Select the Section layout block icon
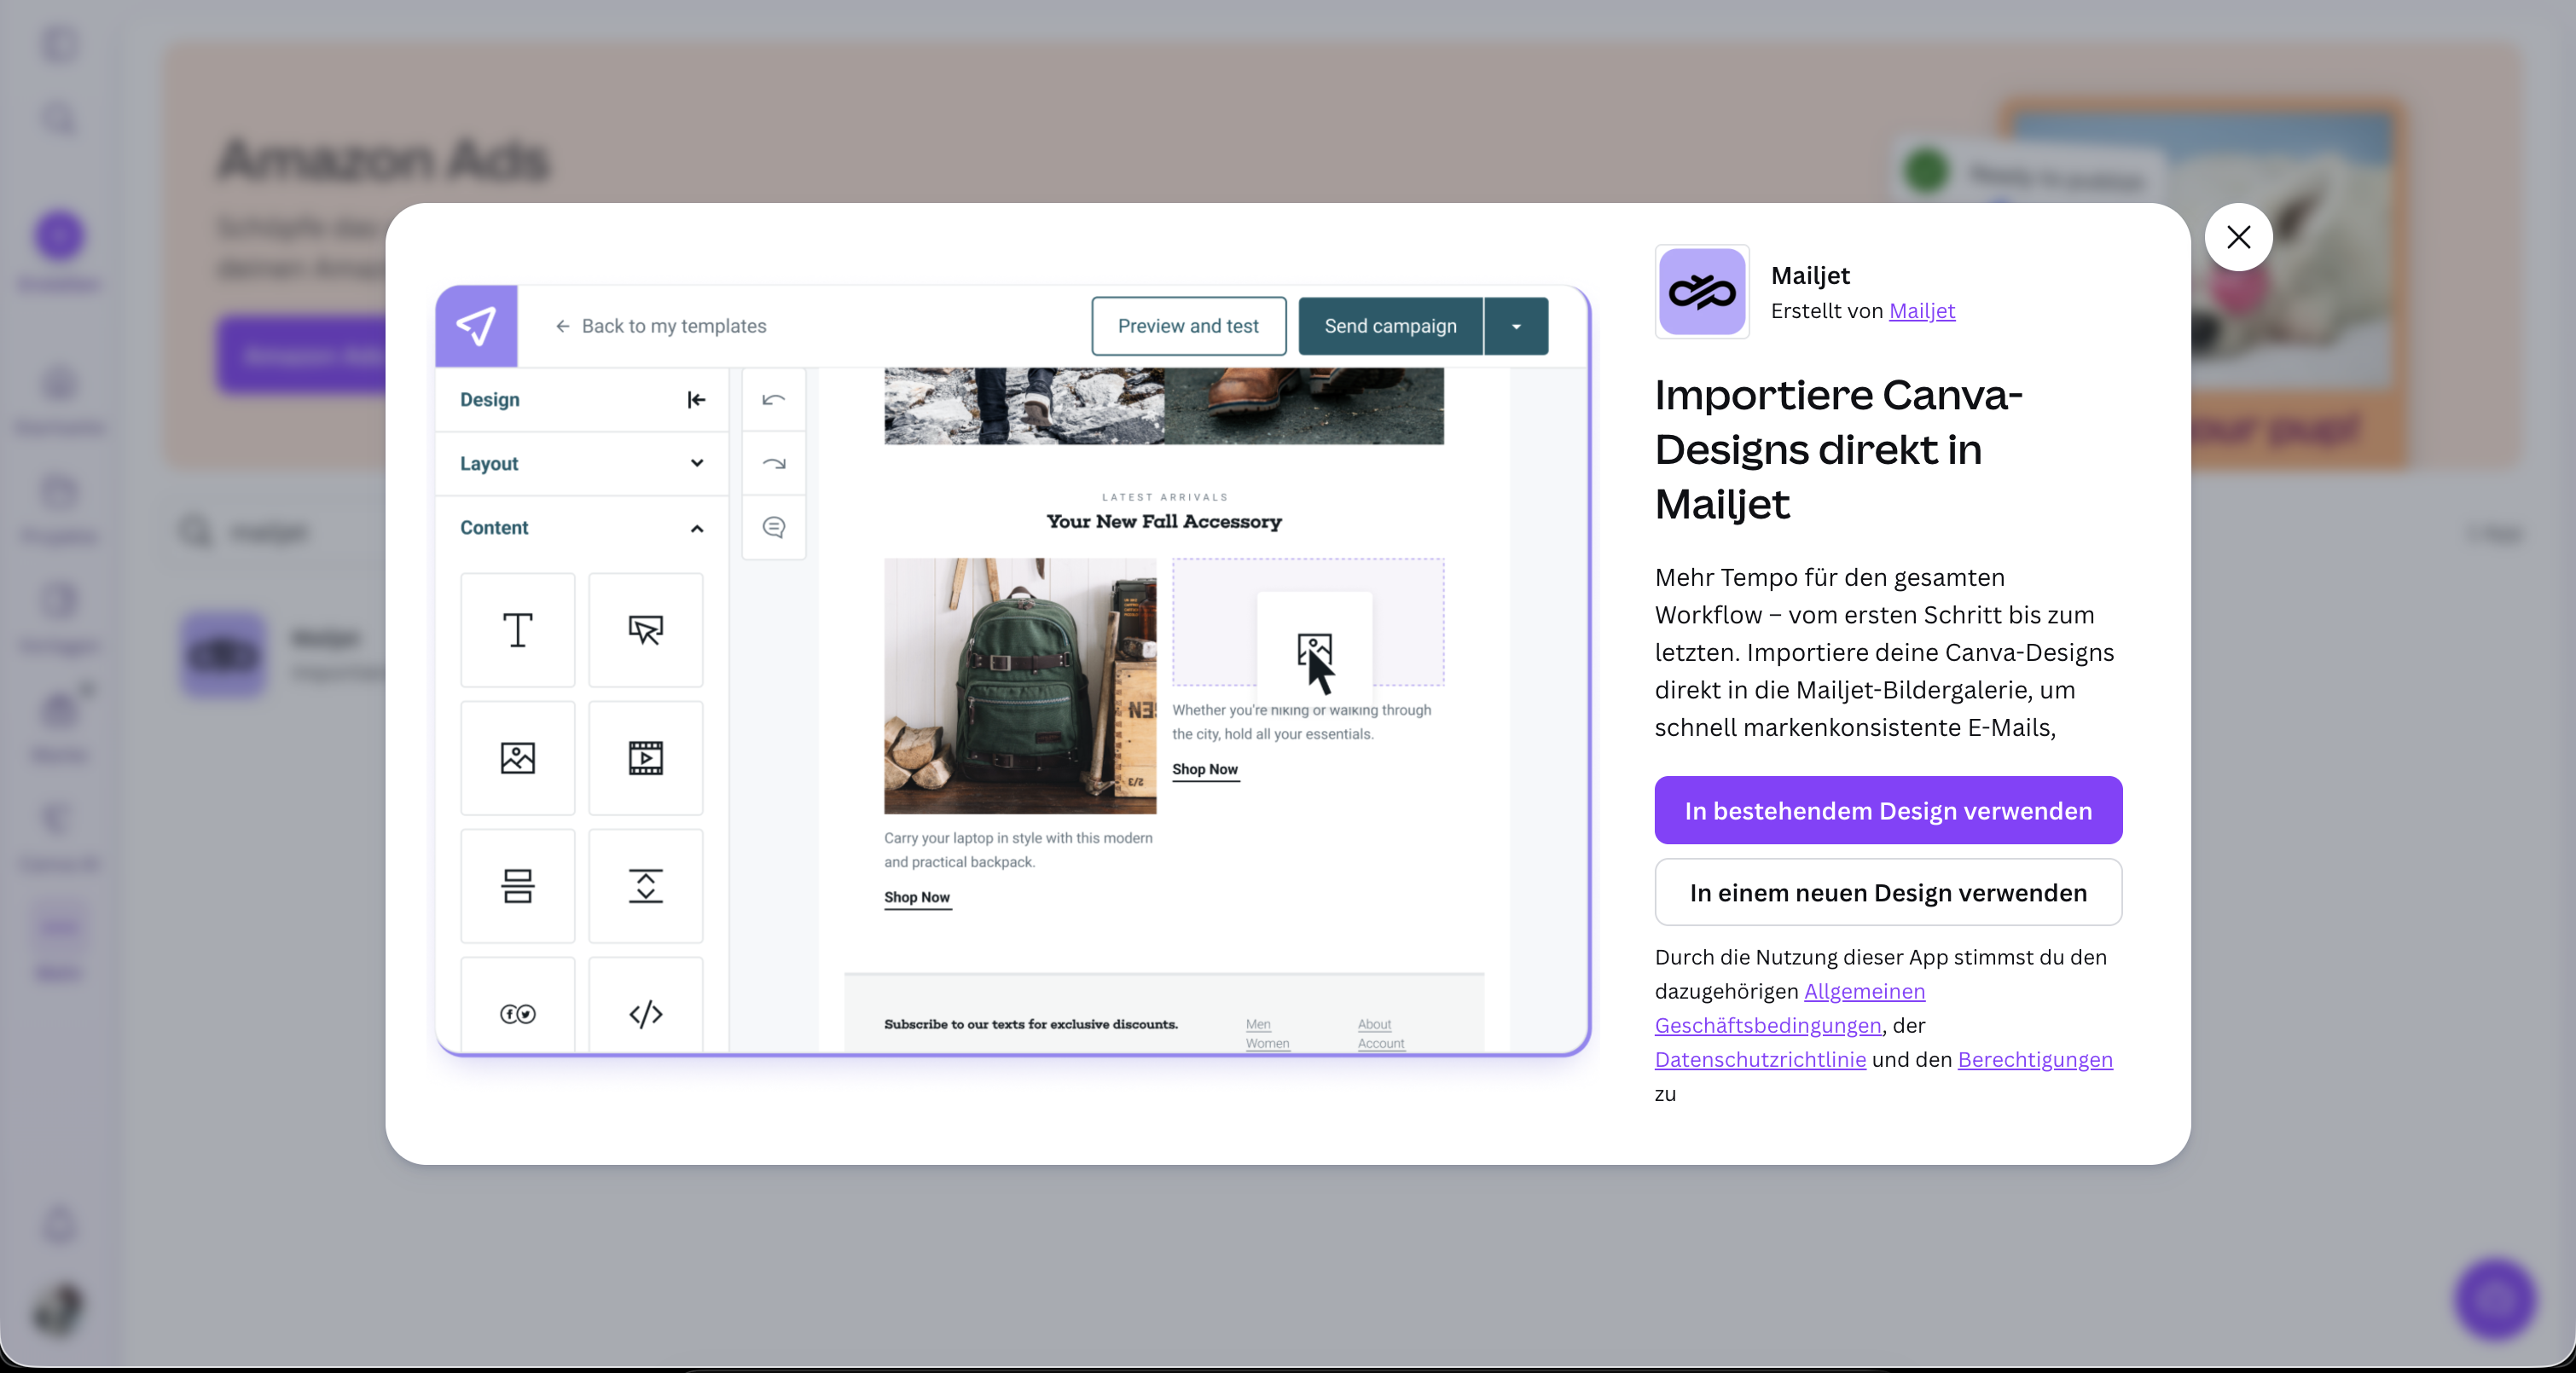 [x=518, y=886]
